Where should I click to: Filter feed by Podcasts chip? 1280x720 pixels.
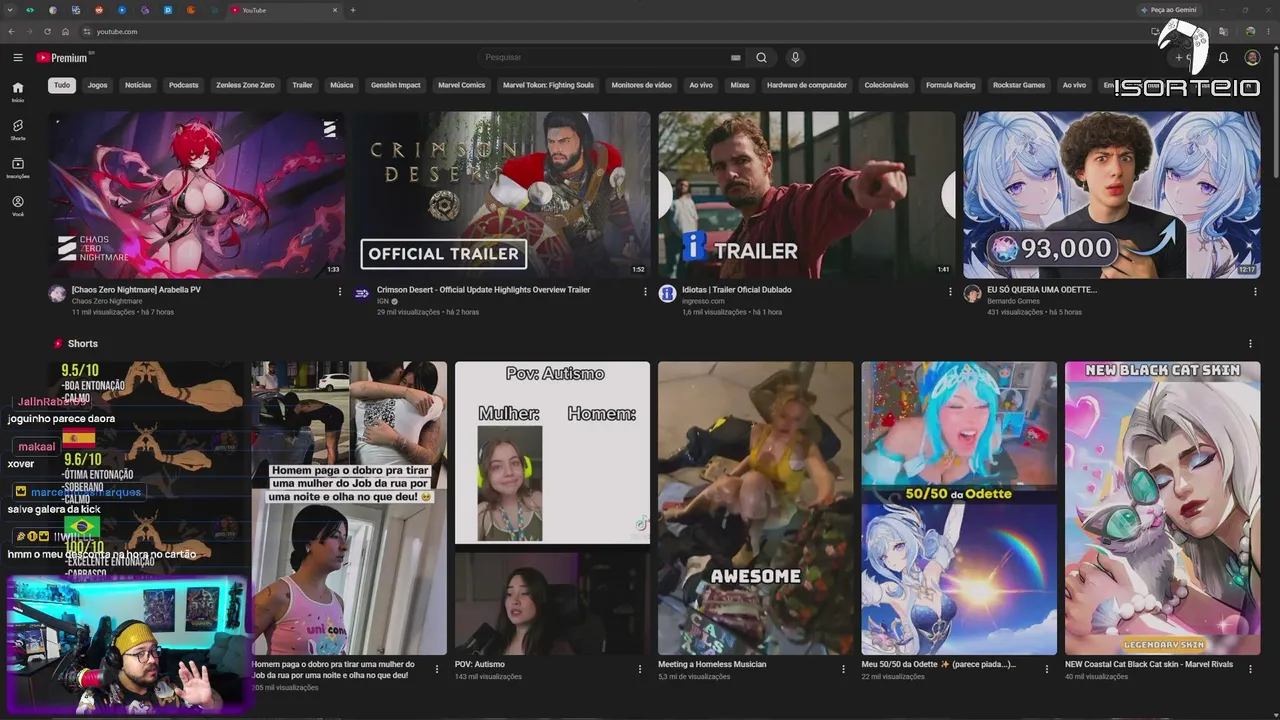[184, 85]
